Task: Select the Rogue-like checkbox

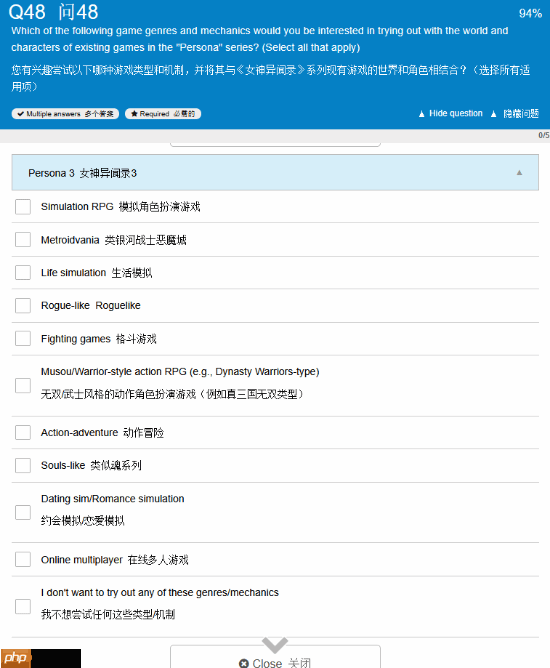Action: point(23,305)
